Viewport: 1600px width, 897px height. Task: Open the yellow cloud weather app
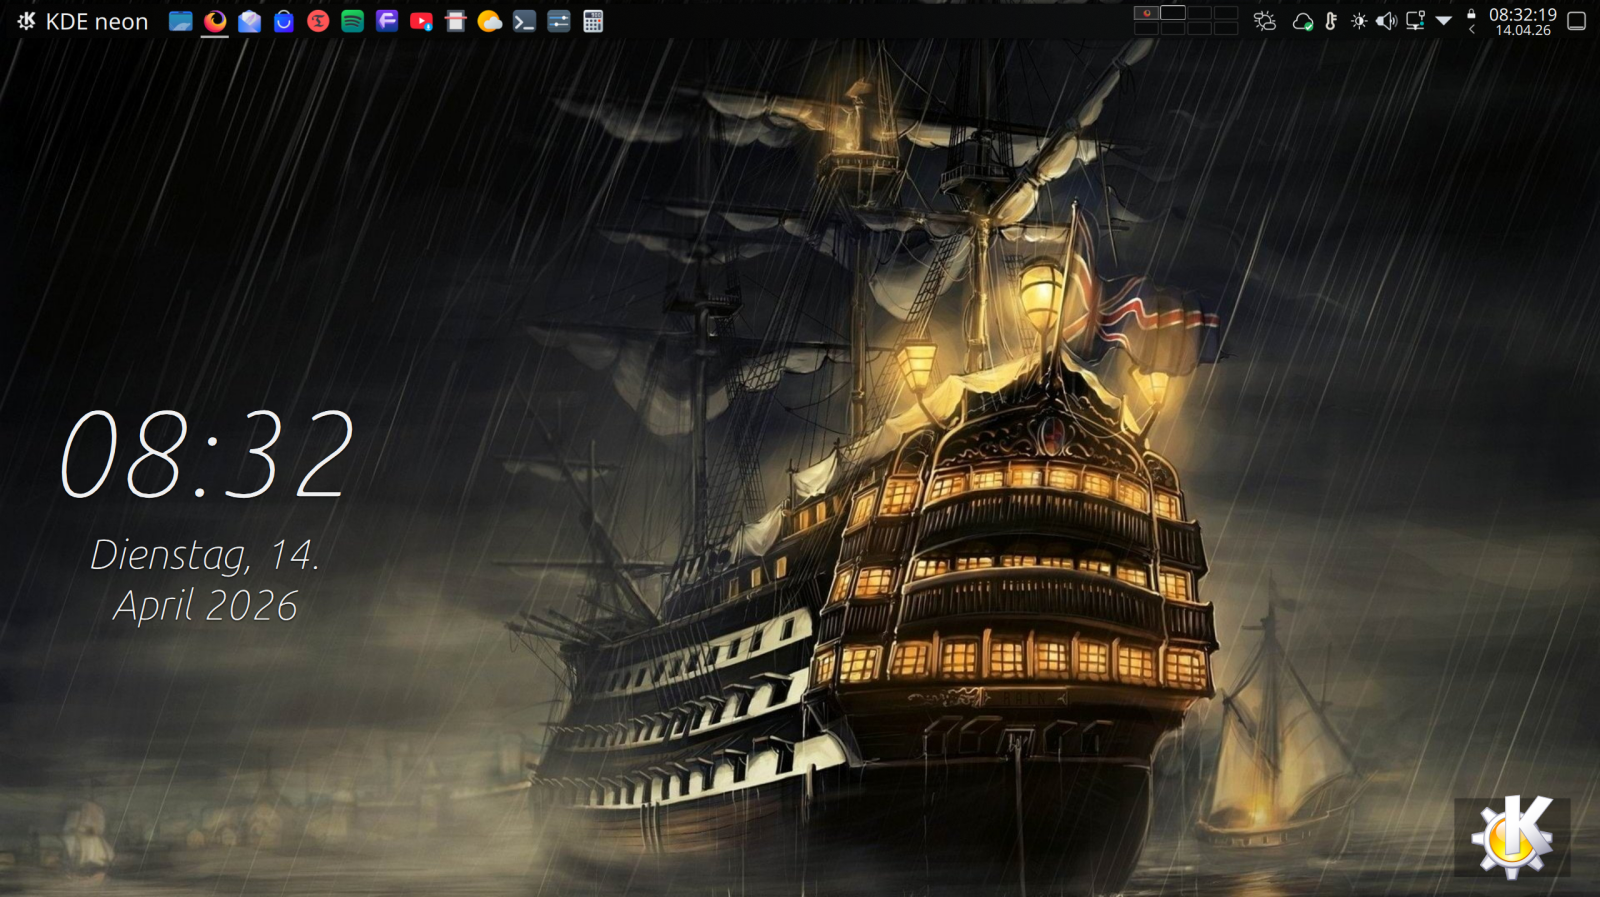pyautogui.click(x=489, y=21)
